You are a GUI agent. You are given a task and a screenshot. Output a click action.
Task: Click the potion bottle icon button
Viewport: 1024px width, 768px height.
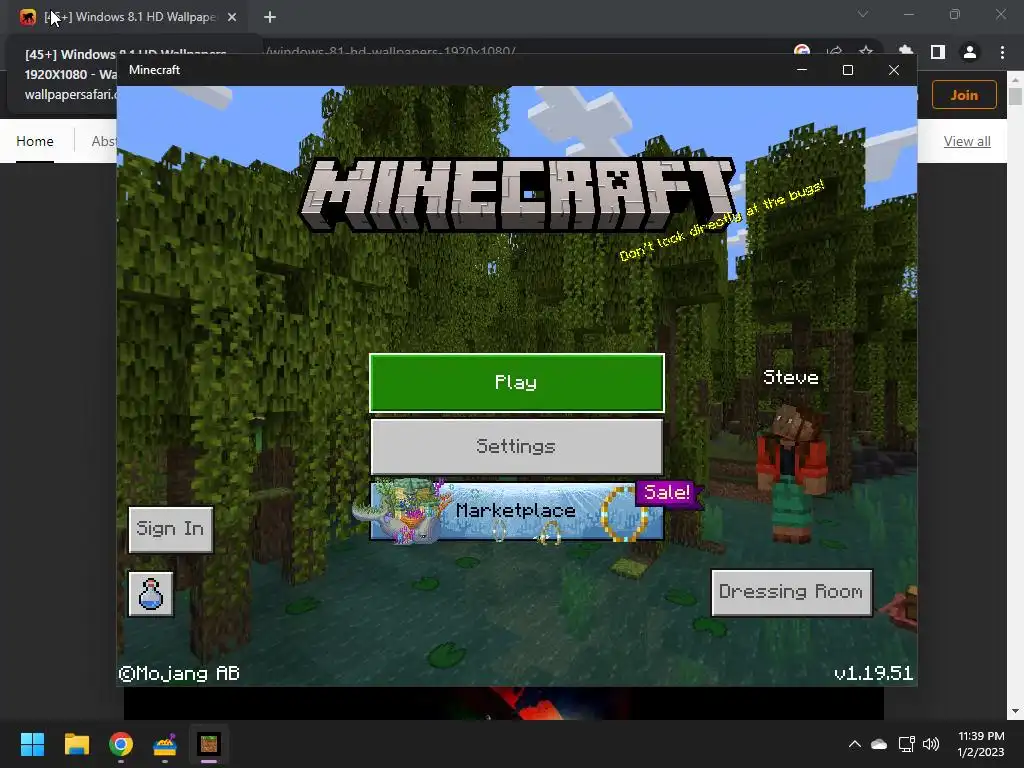click(151, 594)
